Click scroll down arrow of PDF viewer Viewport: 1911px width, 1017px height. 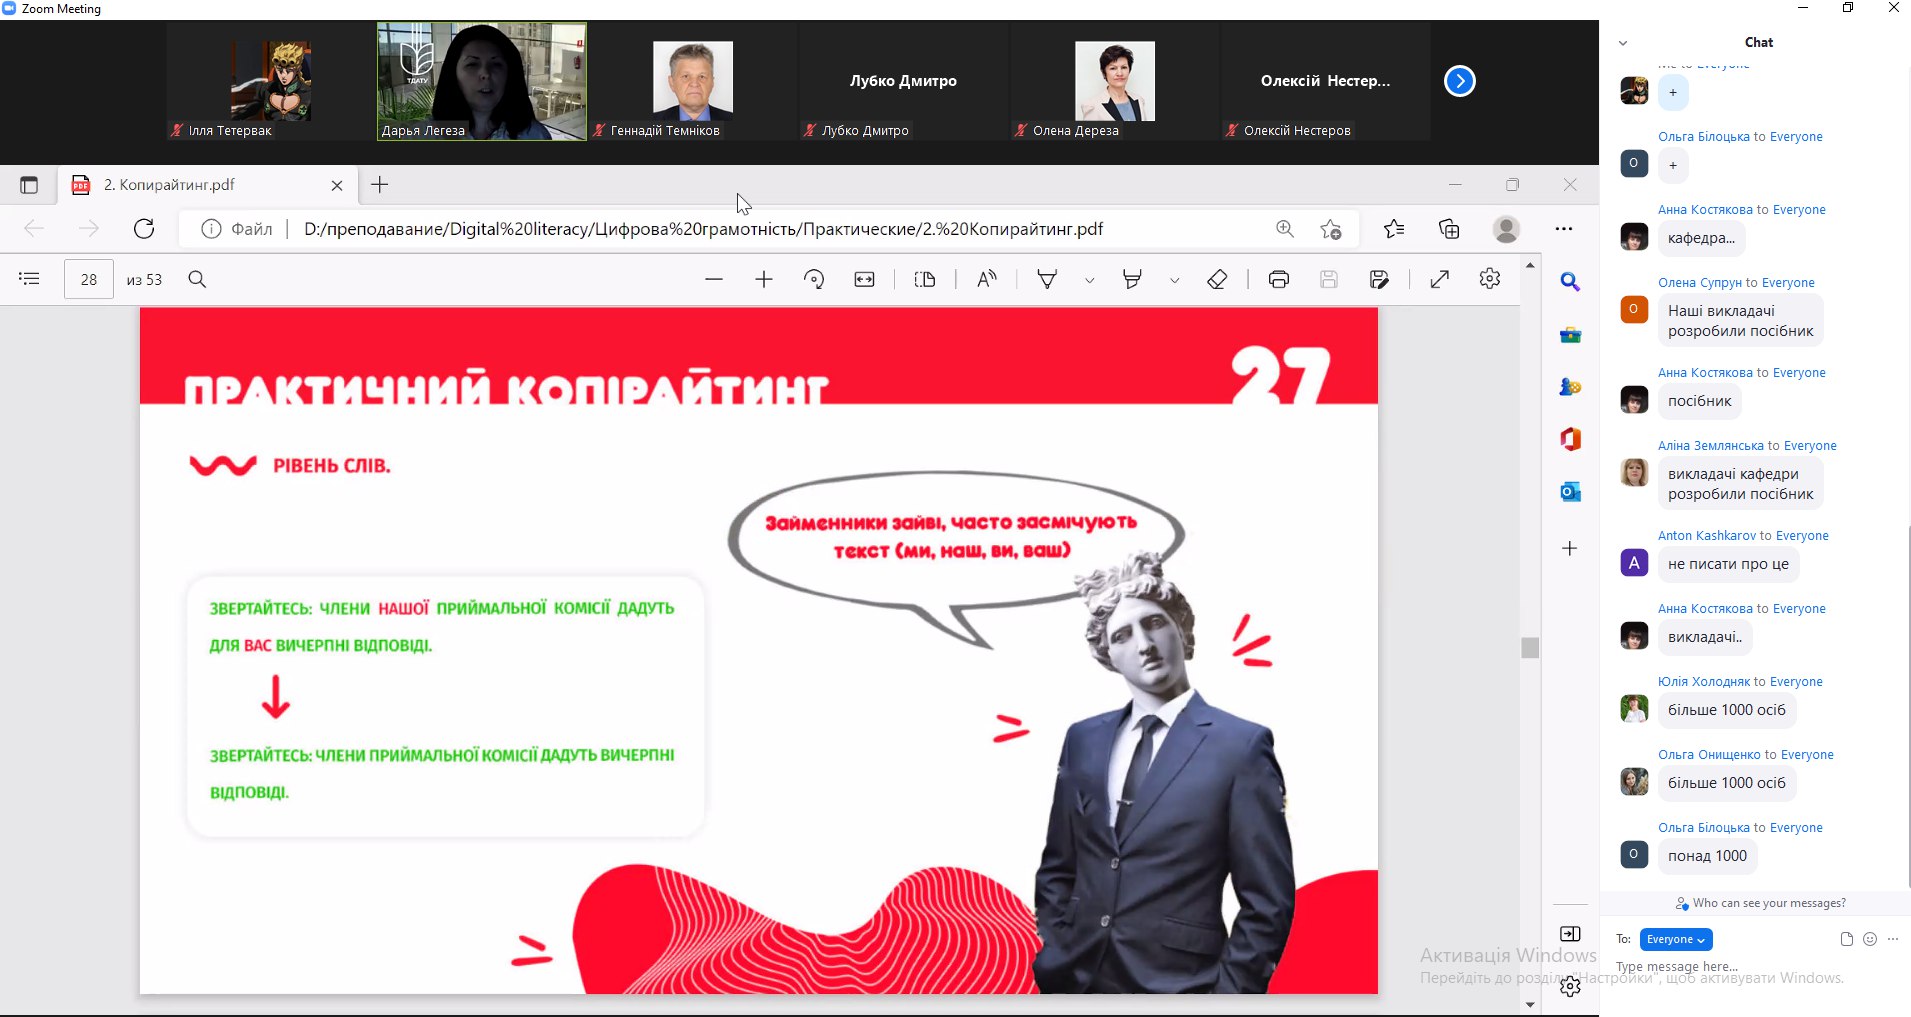click(1530, 1005)
